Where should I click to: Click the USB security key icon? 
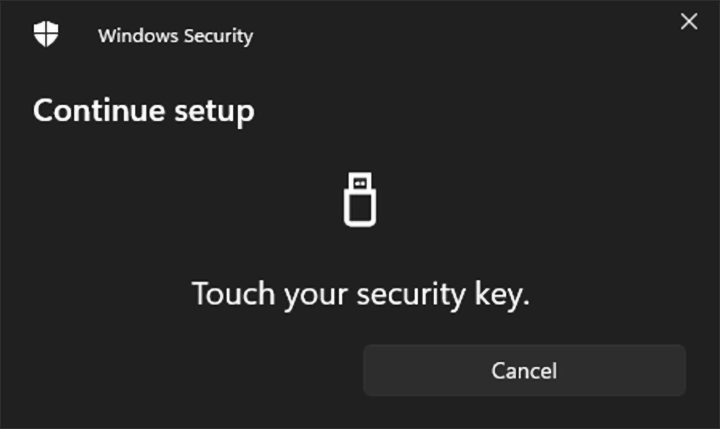[x=360, y=199]
